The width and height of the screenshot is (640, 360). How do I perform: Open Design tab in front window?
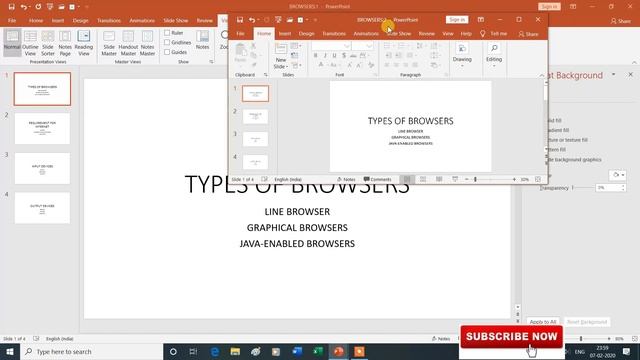(x=306, y=33)
